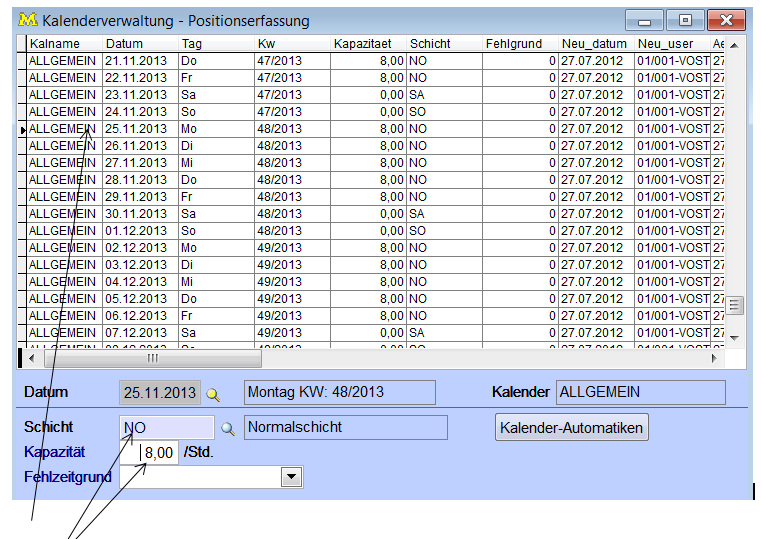Viewport: 761px width, 539px height.
Task: Click the application logo icon in title bar
Action: click(x=28, y=20)
